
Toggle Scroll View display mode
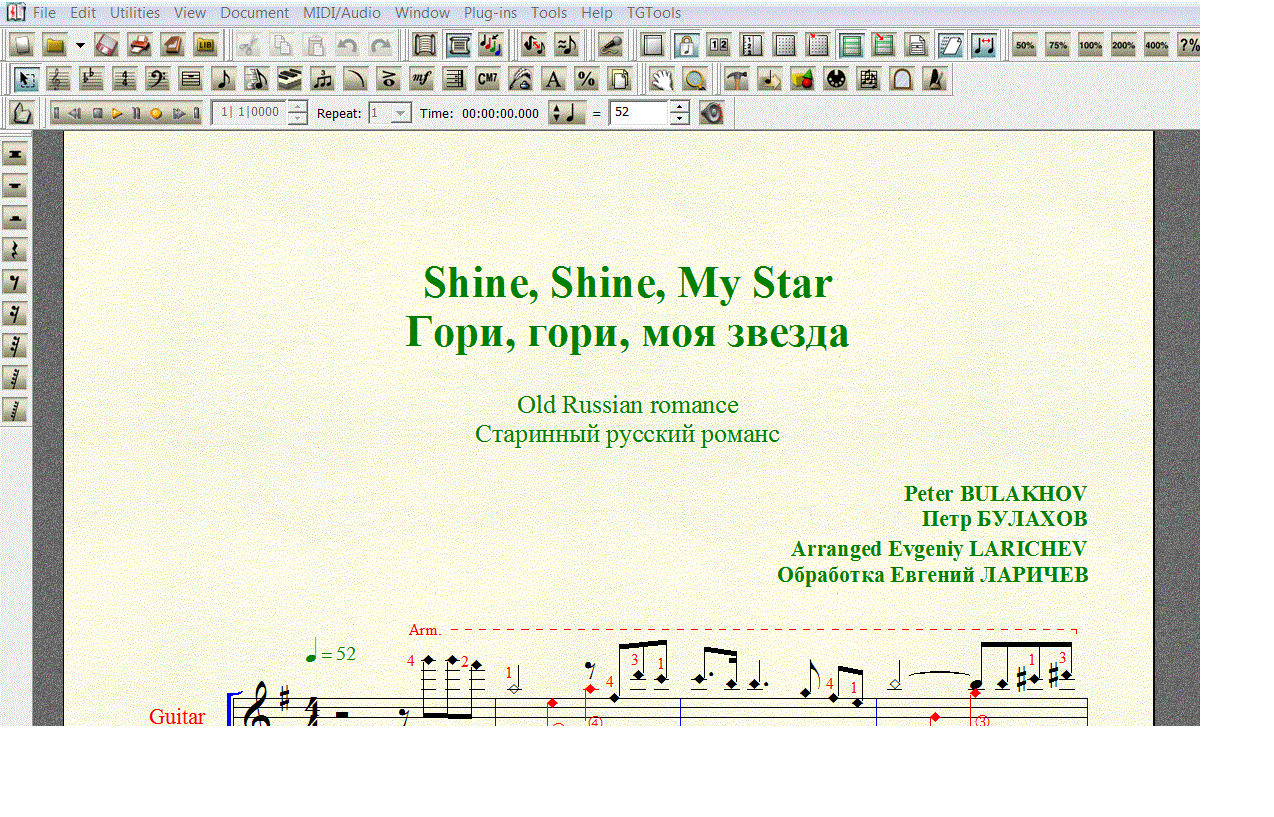[x=459, y=45]
